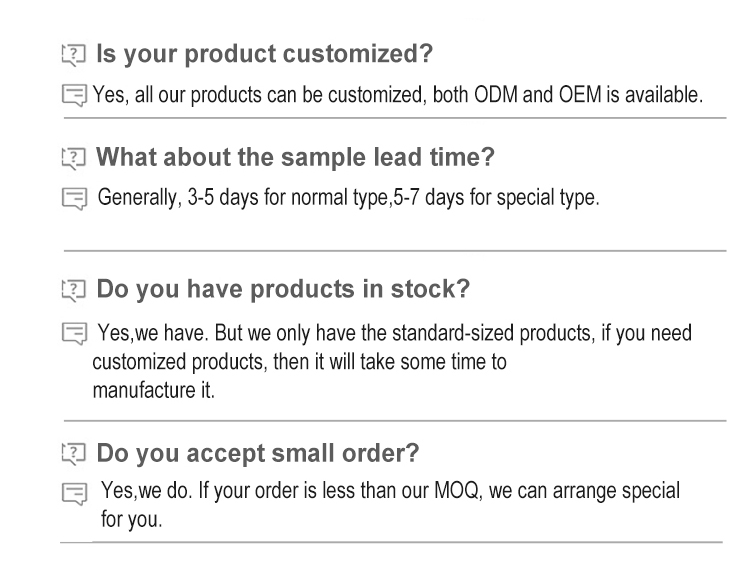Click the divider line below the customized answer
This screenshot has height=584, width=750.
400,118
